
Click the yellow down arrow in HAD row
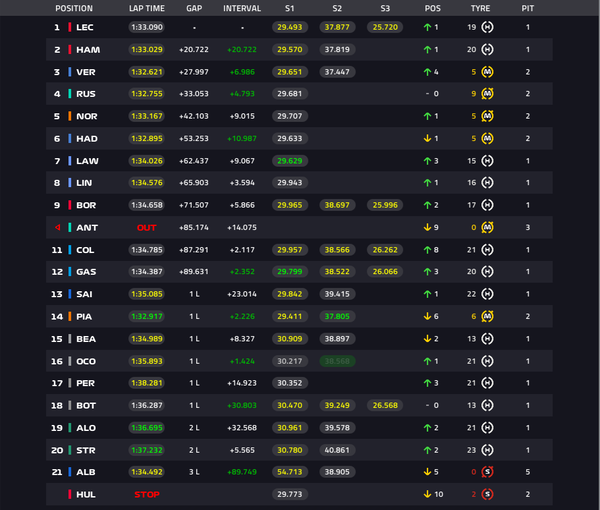[x=427, y=138]
